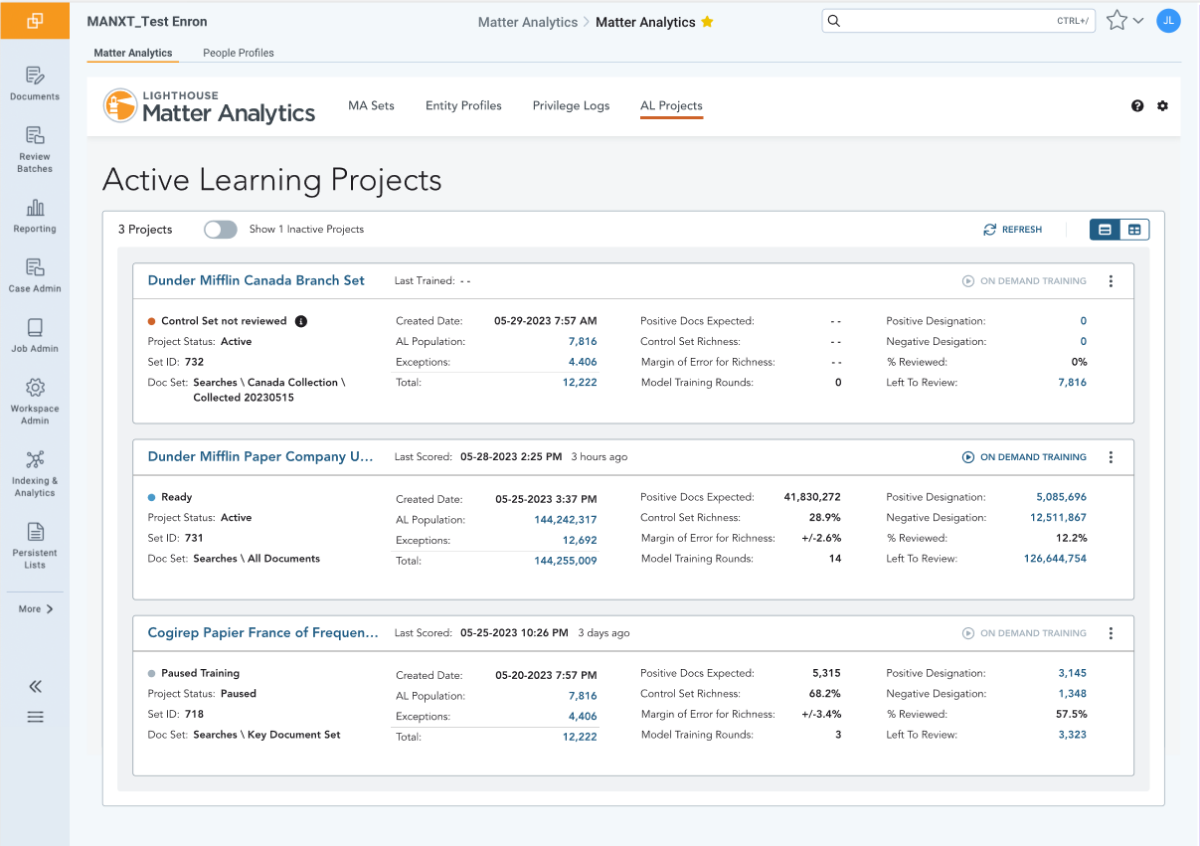
Task: Go to Case Admin in the sidebar
Action: pyautogui.click(x=35, y=275)
